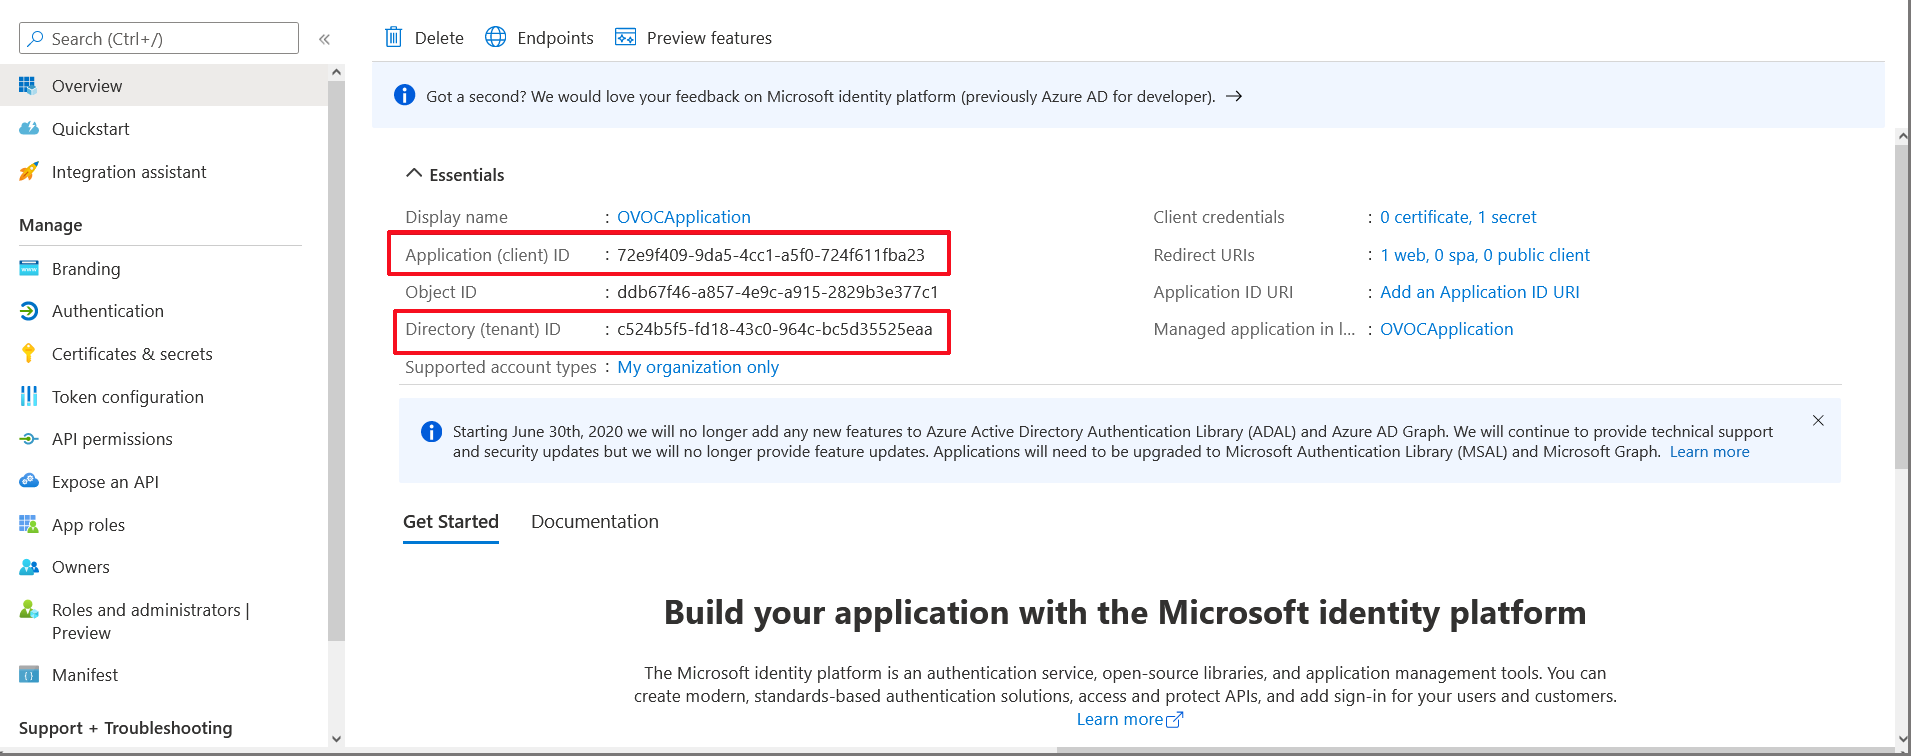The width and height of the screenshot is (1911, 756).
Task: Open Token configuration icon in sidebar
Action: (29, 397)
